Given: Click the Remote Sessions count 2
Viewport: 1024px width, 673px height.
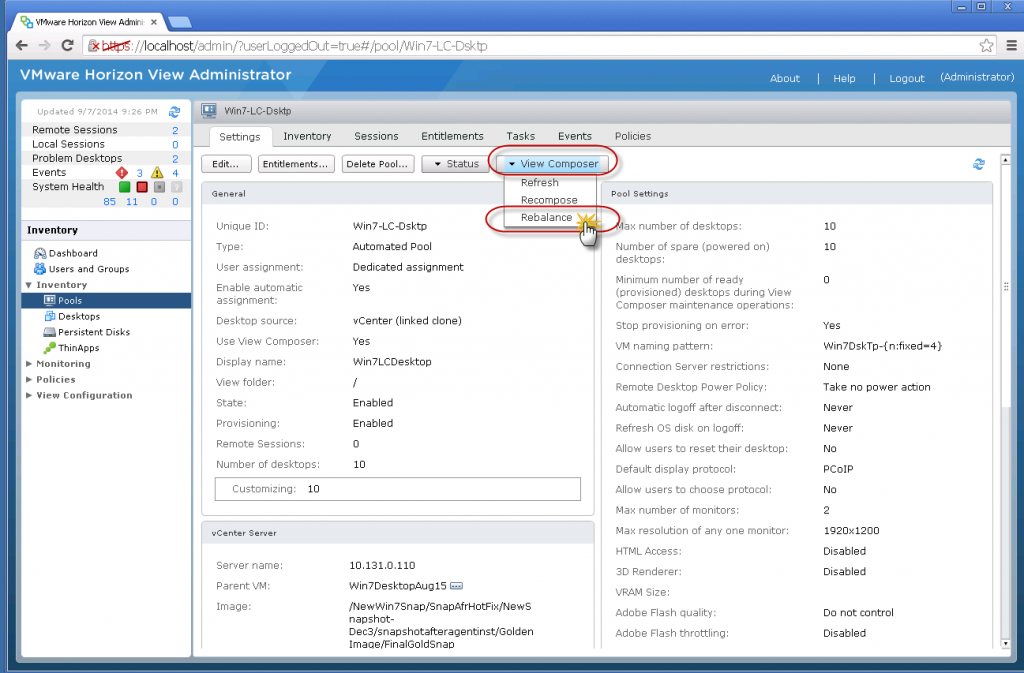Looking at the screenshot, I should tap(175, 130).
